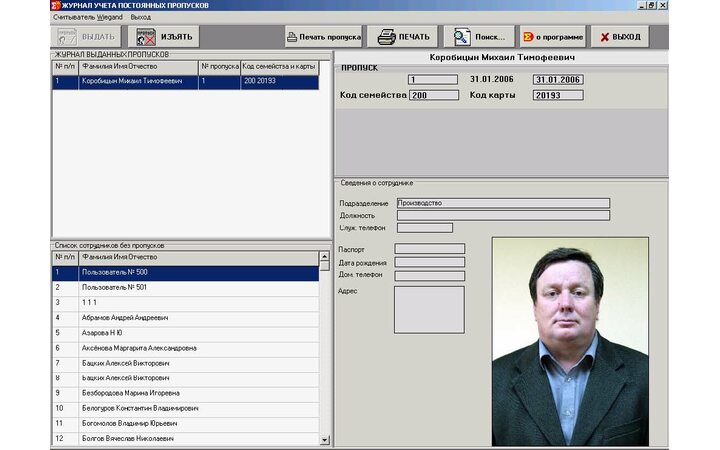Click the Печать пропуска button

(324, 37)
